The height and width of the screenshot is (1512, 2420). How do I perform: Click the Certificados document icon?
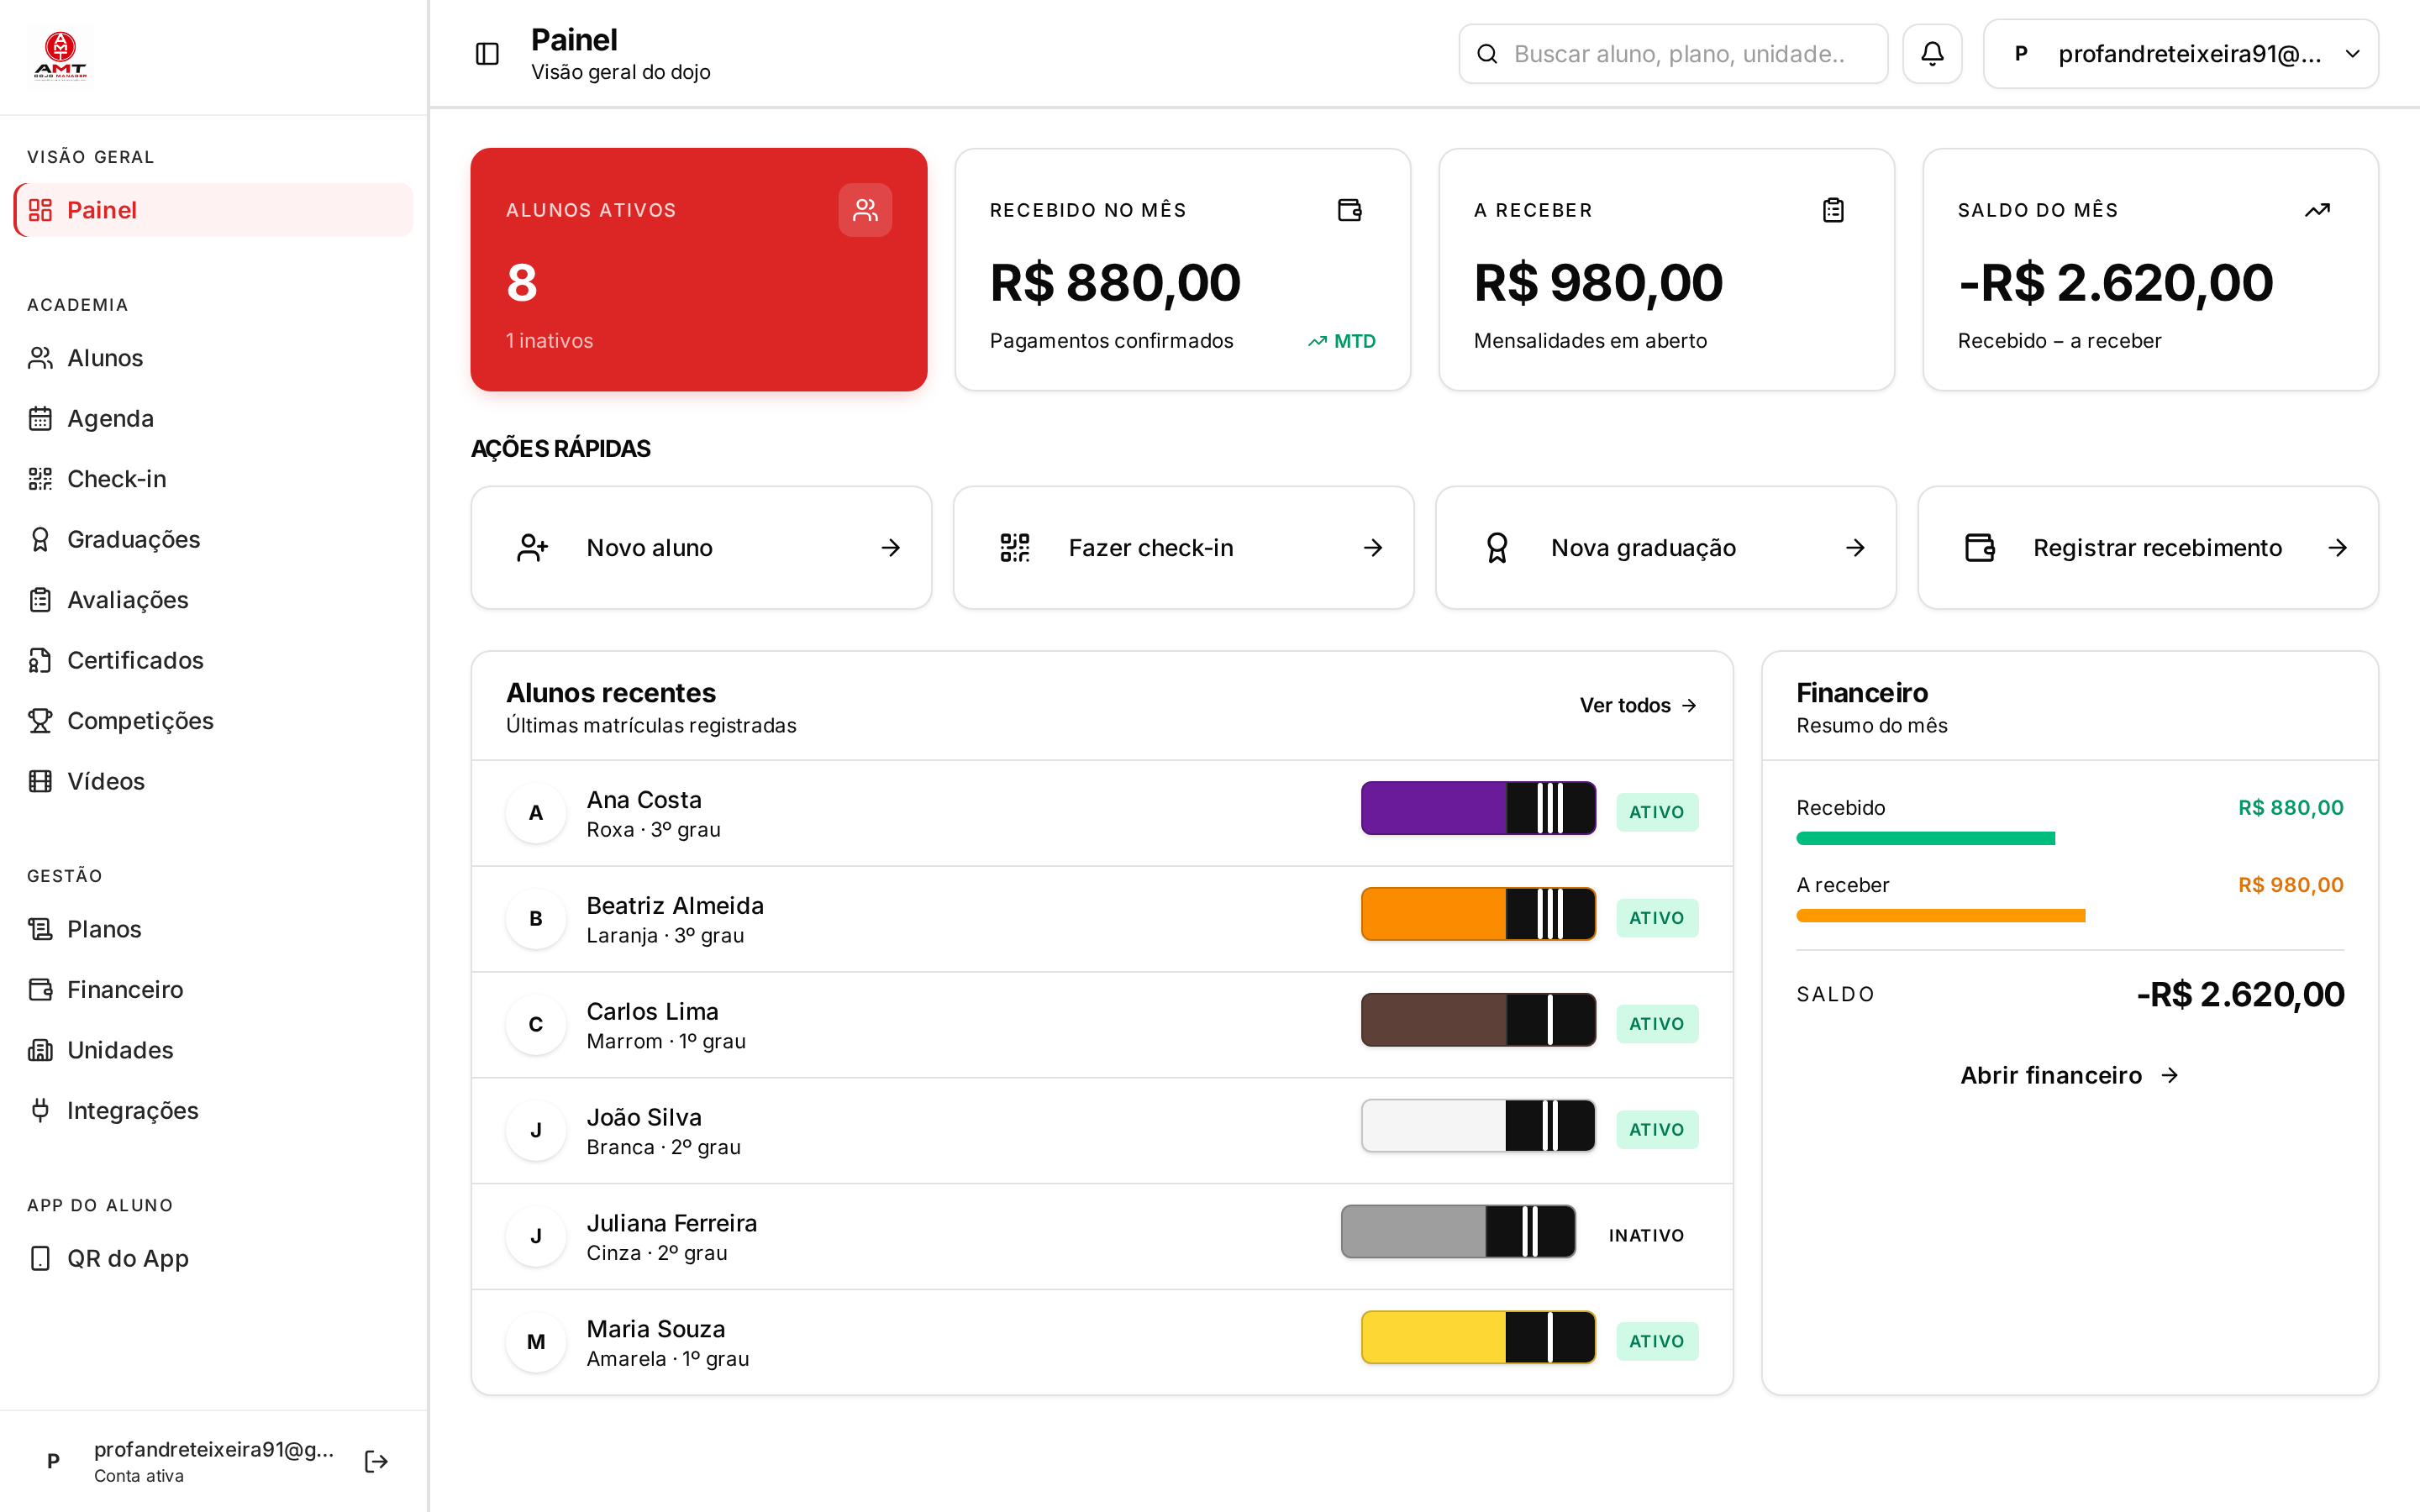coord(40,660)
